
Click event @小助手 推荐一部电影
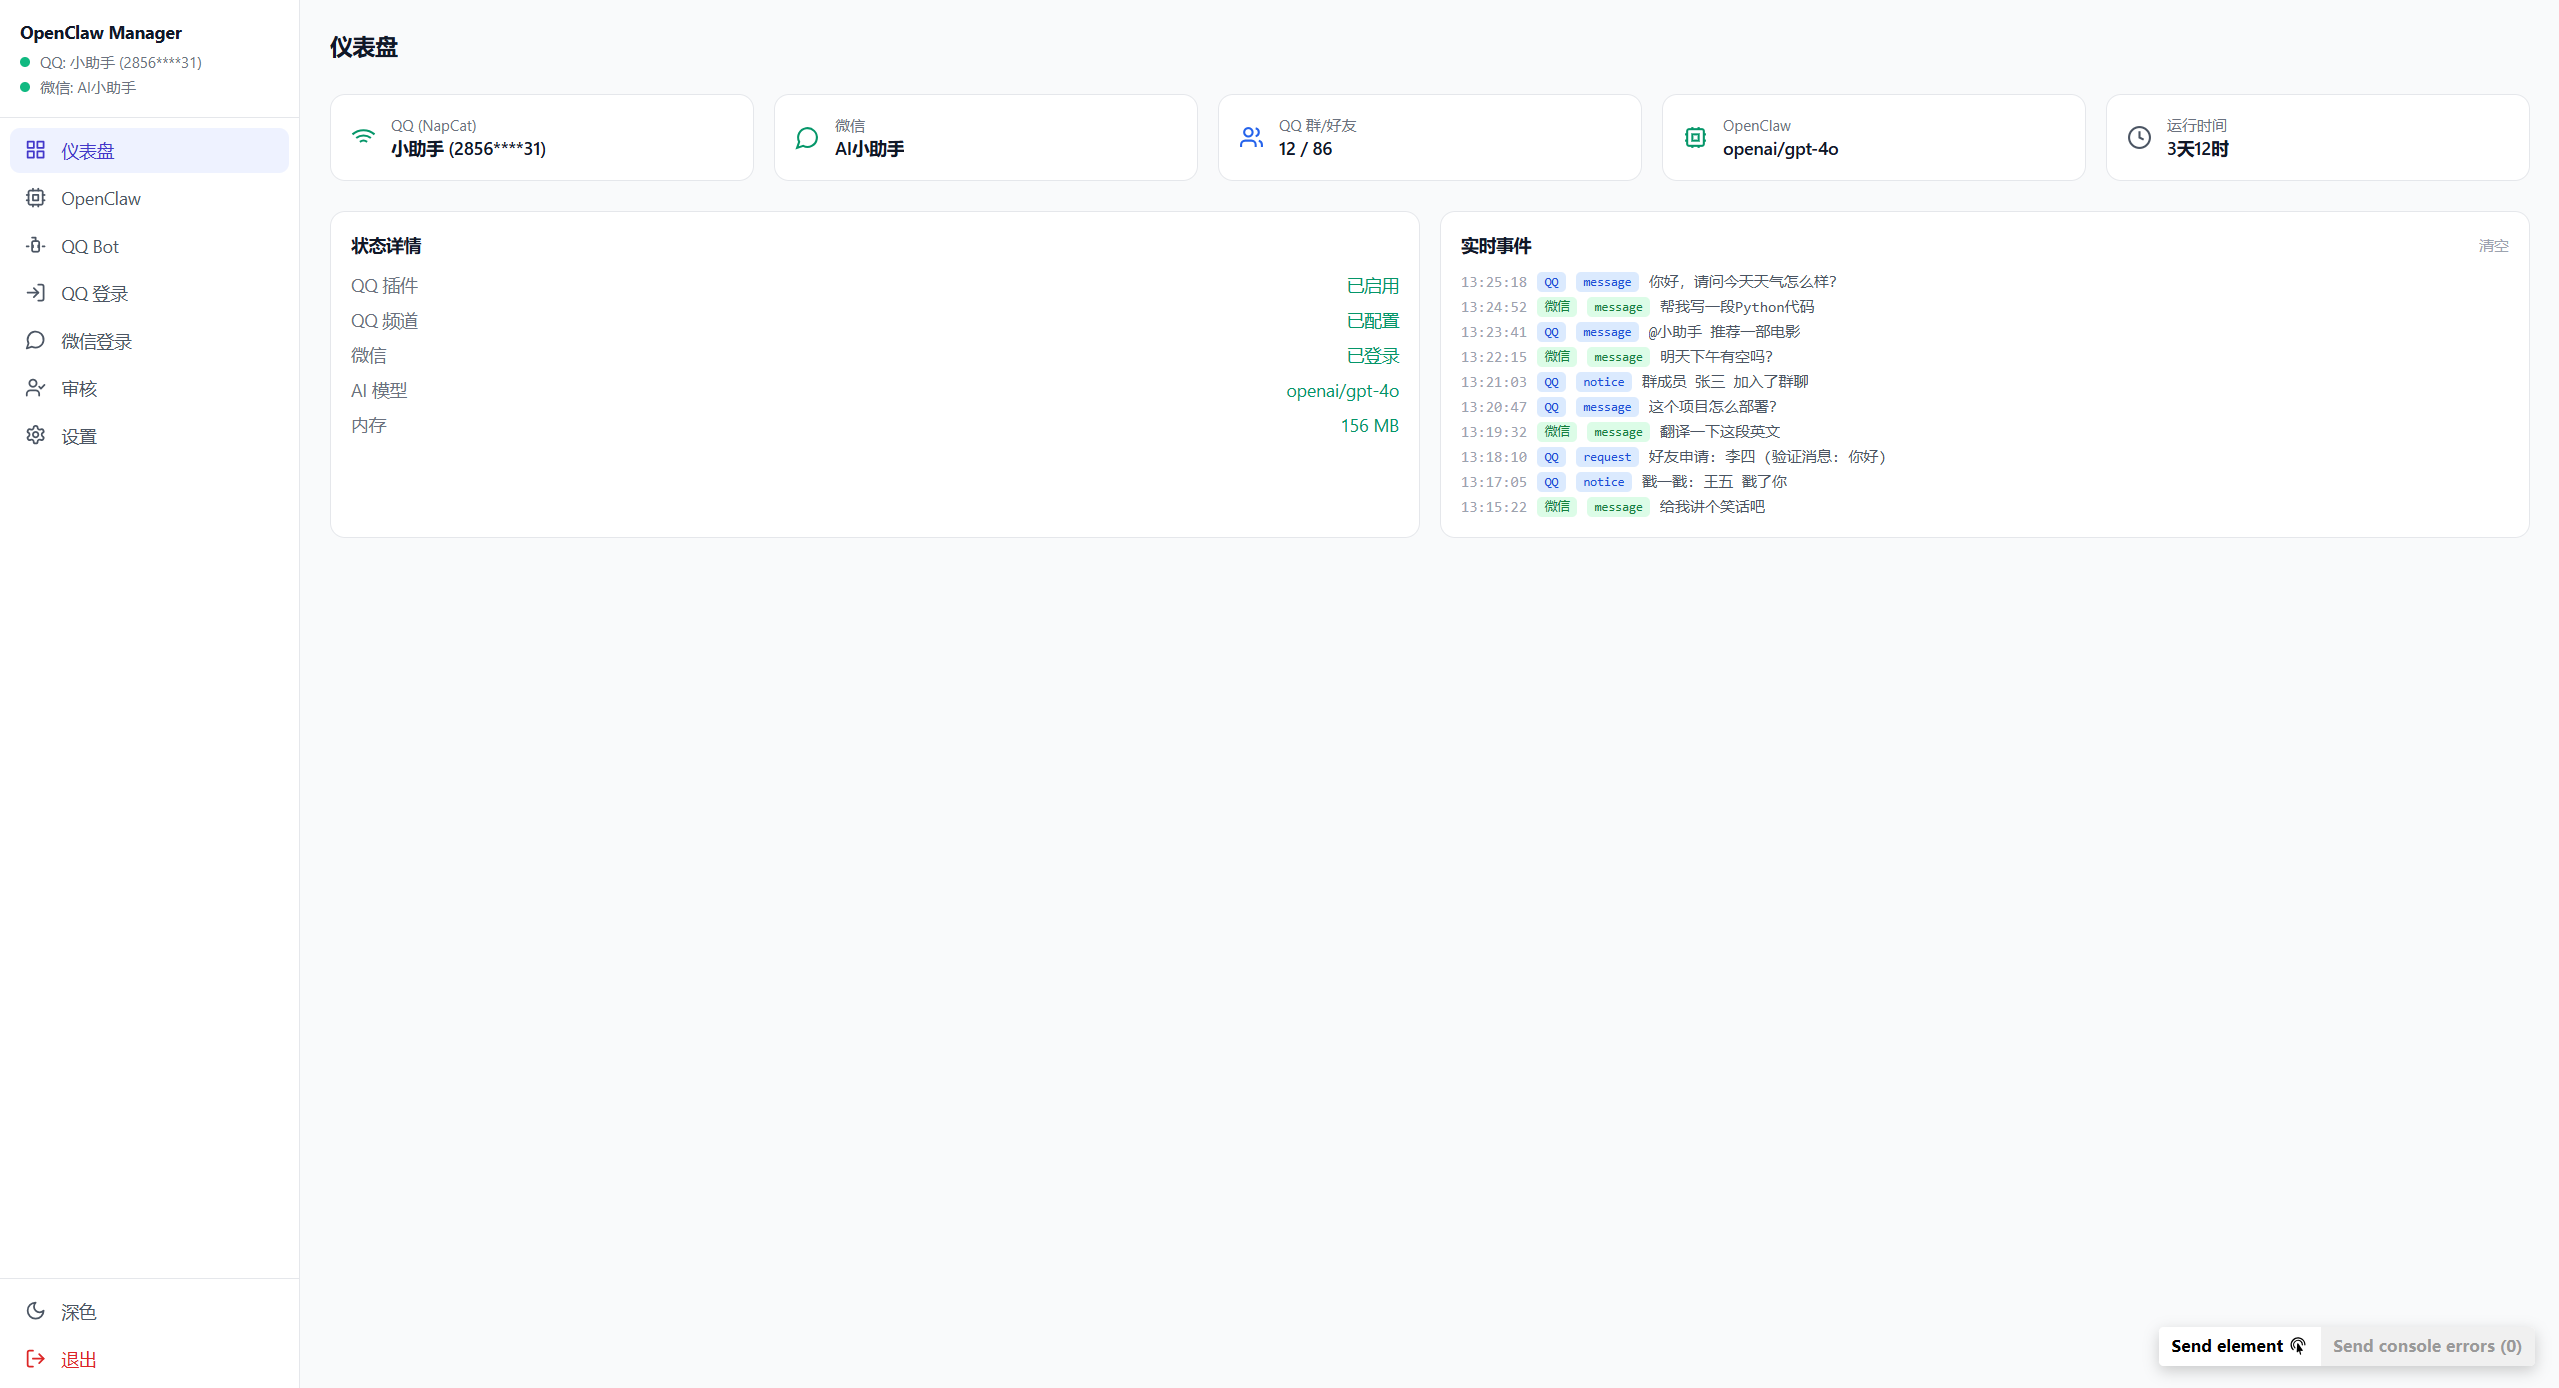(x=1724, y=332)
